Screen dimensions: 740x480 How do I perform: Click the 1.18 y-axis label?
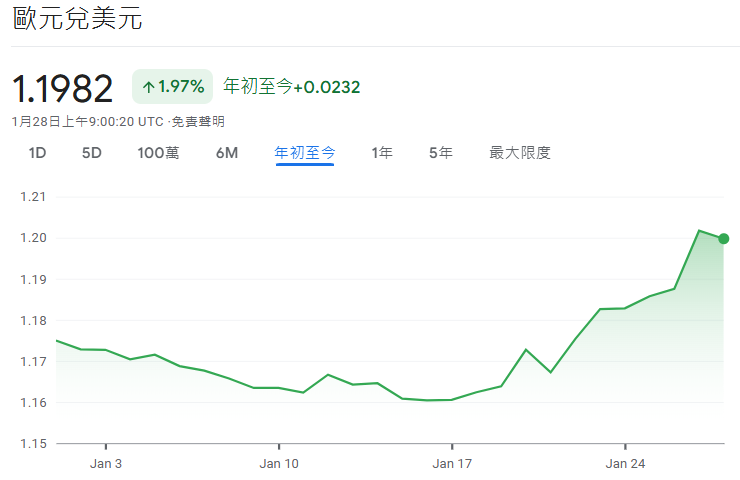pos(33,320)
